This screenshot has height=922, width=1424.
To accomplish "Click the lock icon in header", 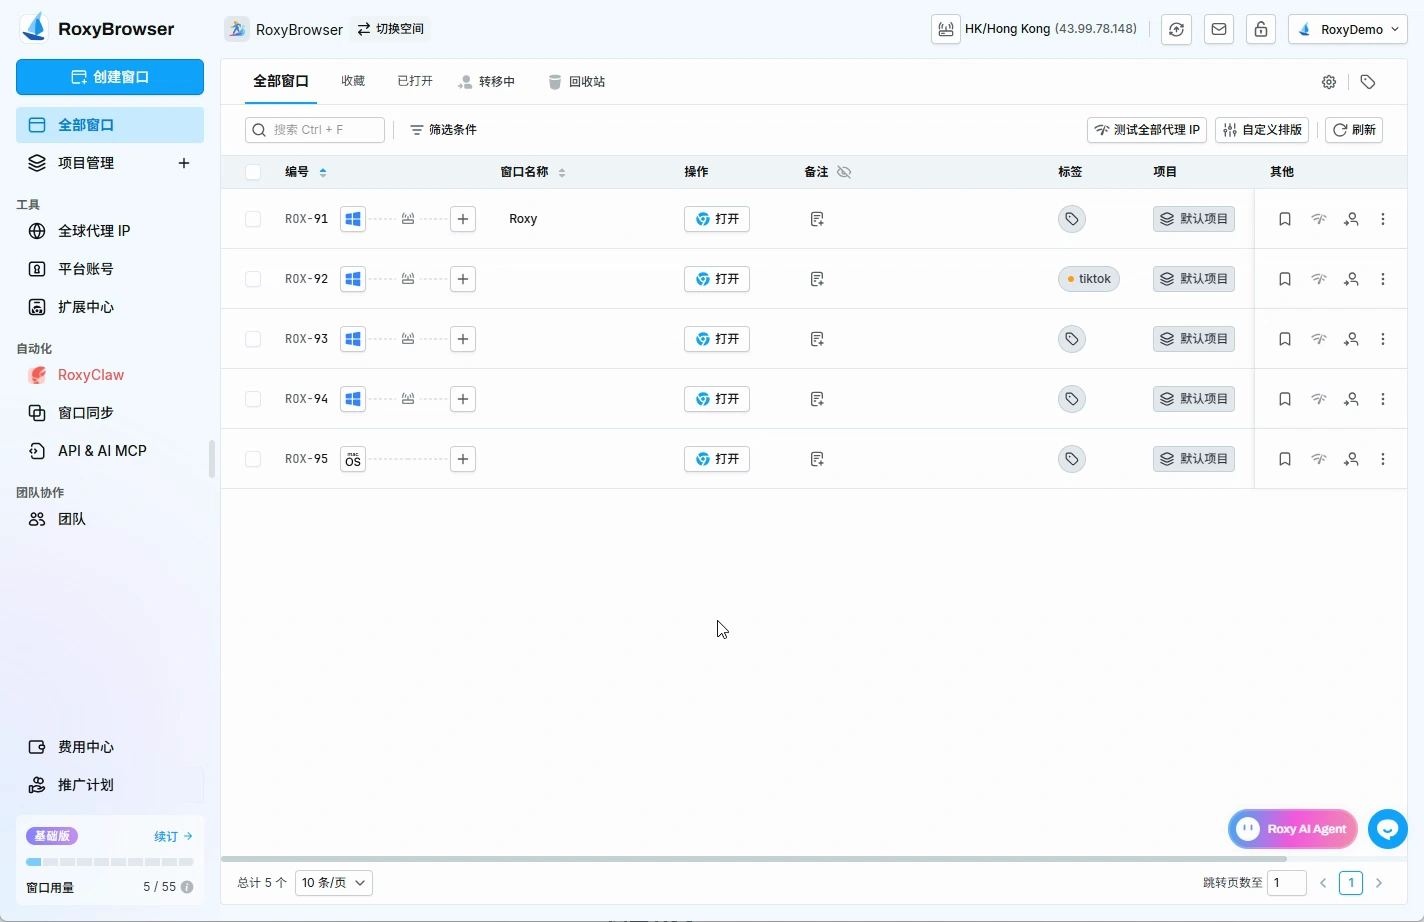I will (1261, 29).
